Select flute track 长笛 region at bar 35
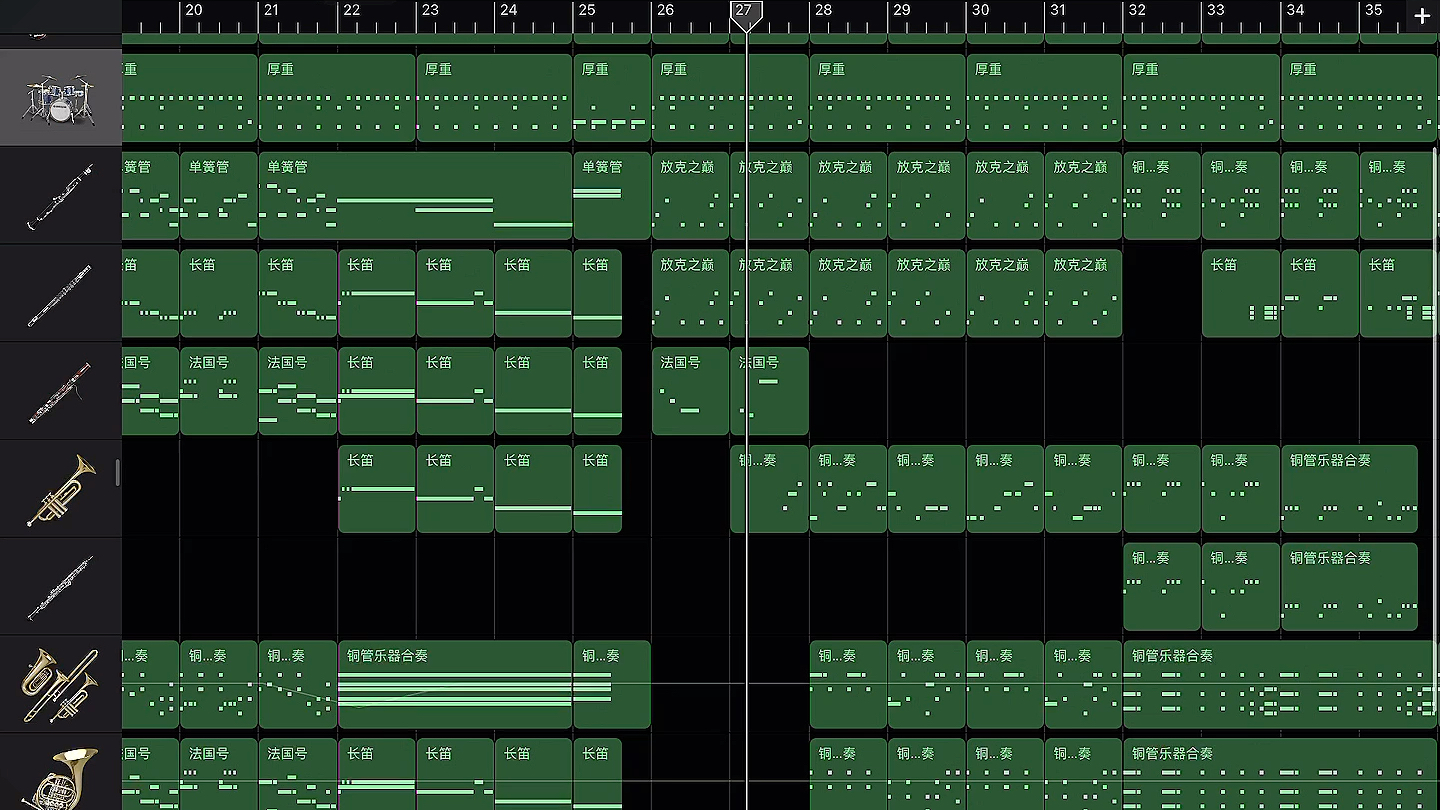This screenshot has height=810, width=1440. pyautogui.click(x=1397, y=293)
